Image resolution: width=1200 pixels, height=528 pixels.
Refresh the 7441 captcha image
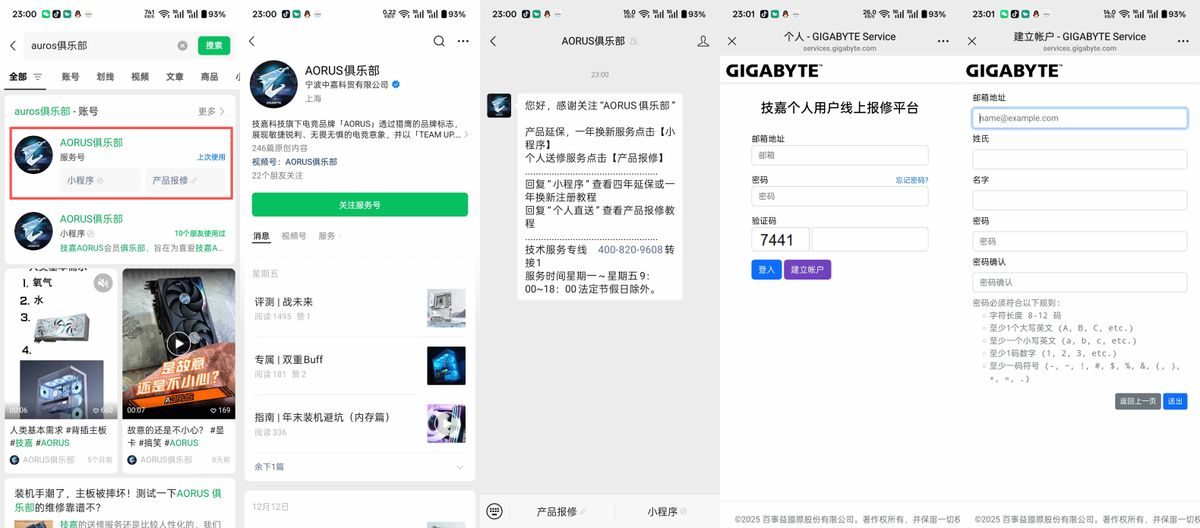point(779,239)
